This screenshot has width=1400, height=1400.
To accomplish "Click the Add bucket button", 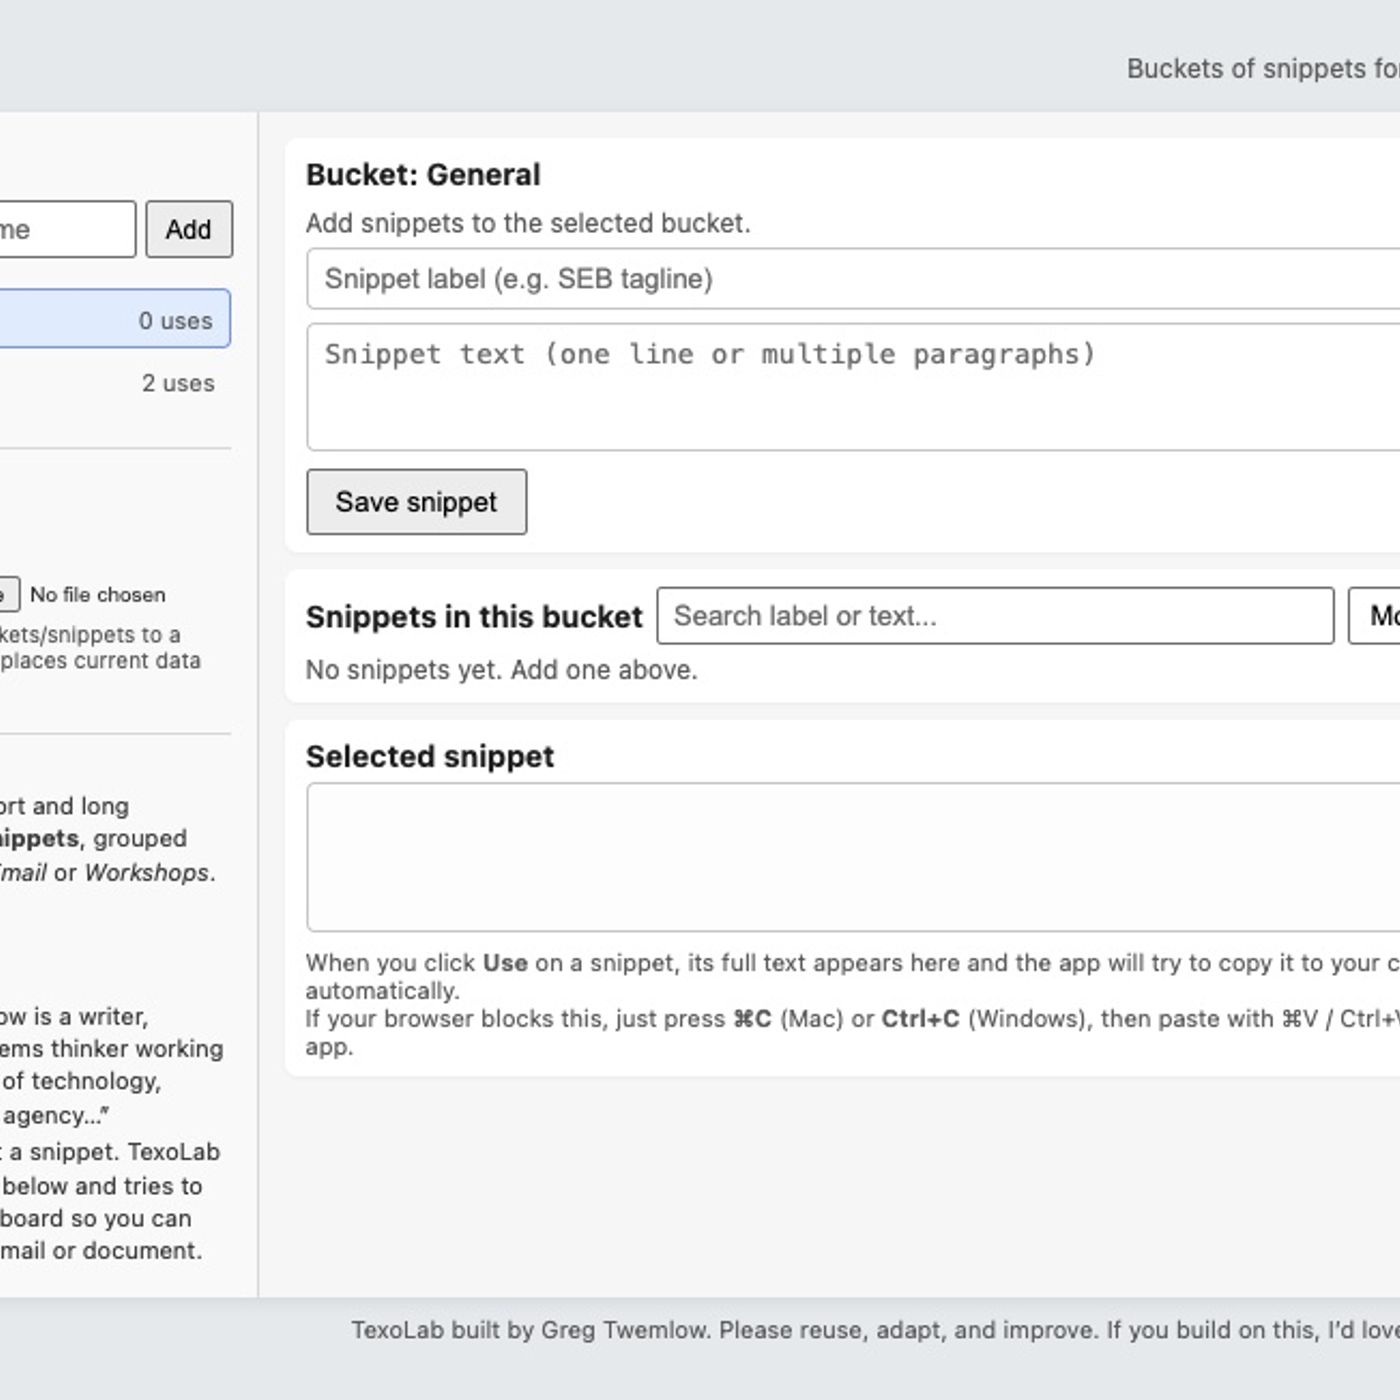I will coord(189,229).
